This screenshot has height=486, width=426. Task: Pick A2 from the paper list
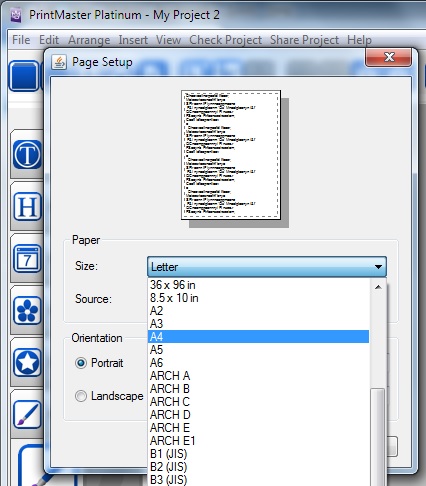pyautogui.click(x=258, y=311)
